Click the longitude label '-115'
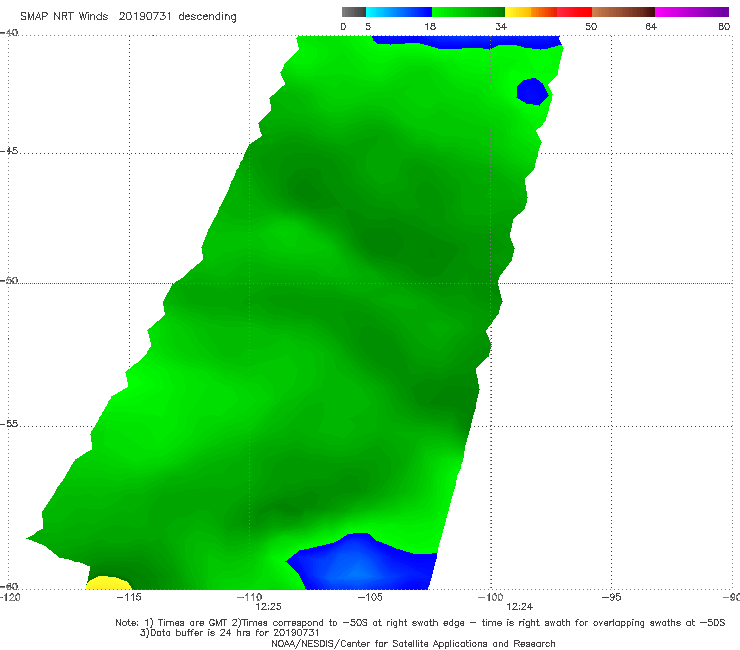The height and width of the screenshot is (650, 740). (x=129, y=597)
